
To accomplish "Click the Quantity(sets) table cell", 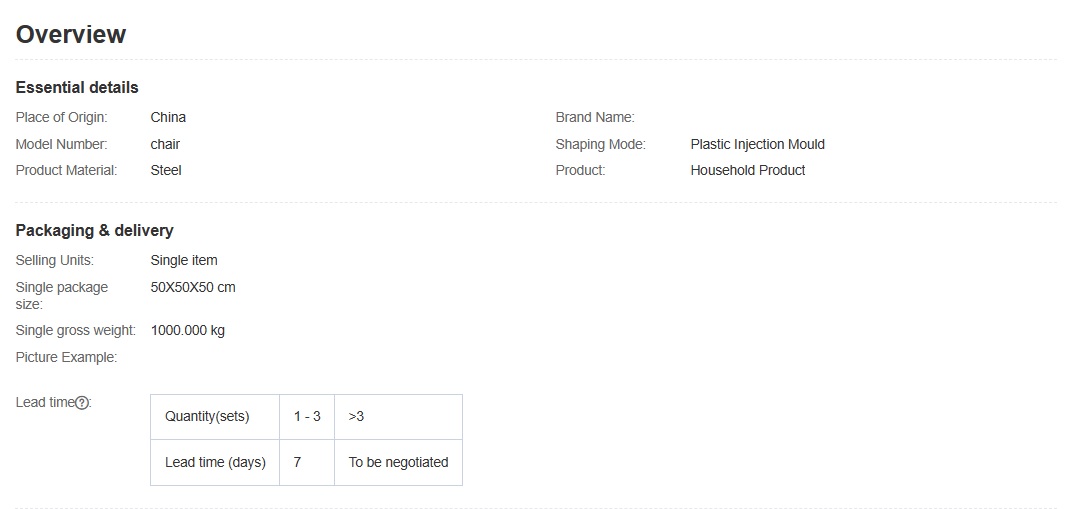I will pos(207,416).
